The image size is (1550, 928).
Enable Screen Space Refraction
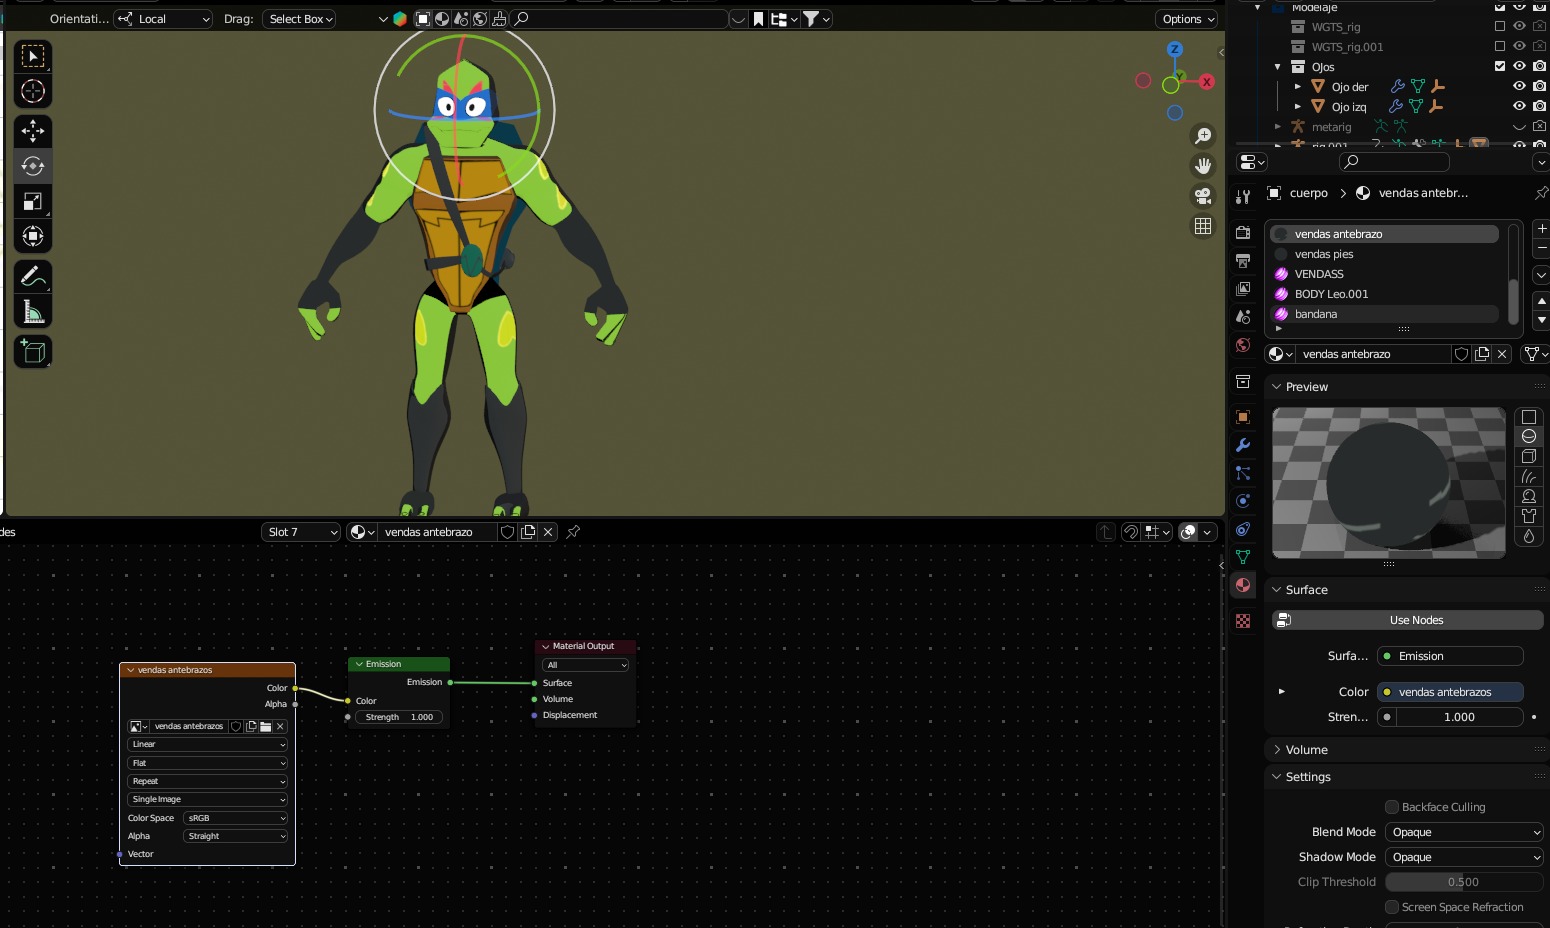tap(1392, 907)
